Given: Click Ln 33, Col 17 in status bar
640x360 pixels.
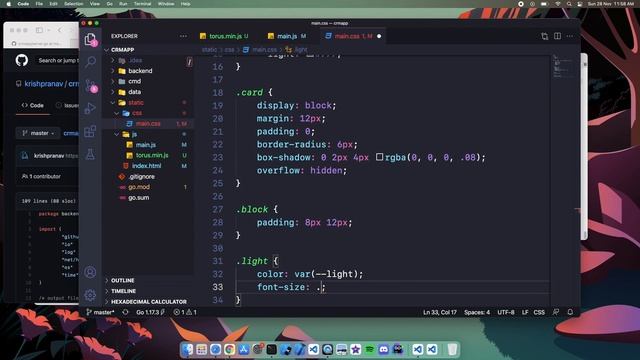Looking at the screenshot, I should click(x=440, y=312).
